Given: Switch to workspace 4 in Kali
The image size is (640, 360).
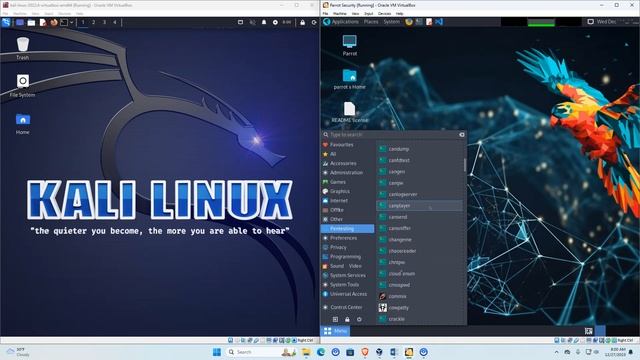Looking at the screenshot, I should pyautogui.click(x=115, y=22).
